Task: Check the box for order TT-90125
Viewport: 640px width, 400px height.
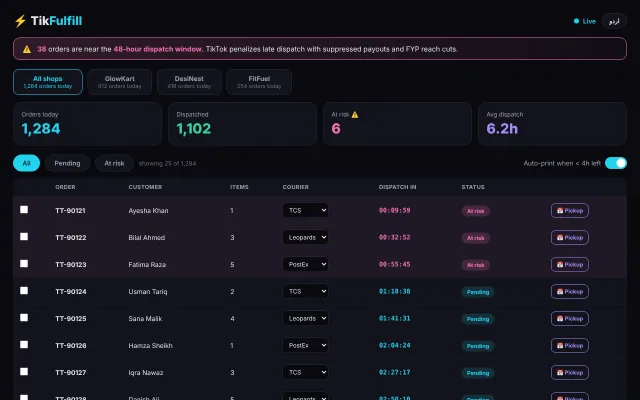Action: [24, 318]
